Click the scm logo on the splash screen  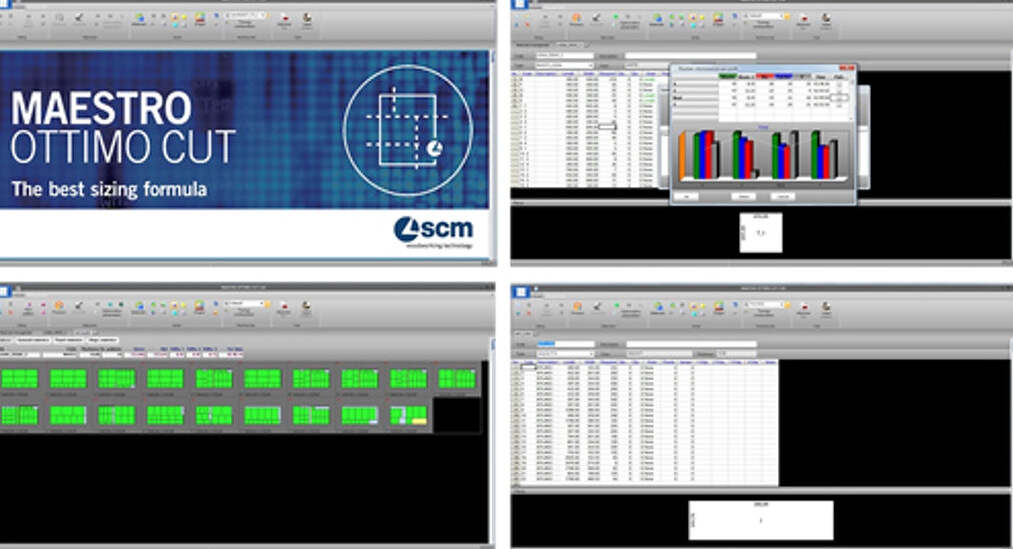(x=433, y=233)
